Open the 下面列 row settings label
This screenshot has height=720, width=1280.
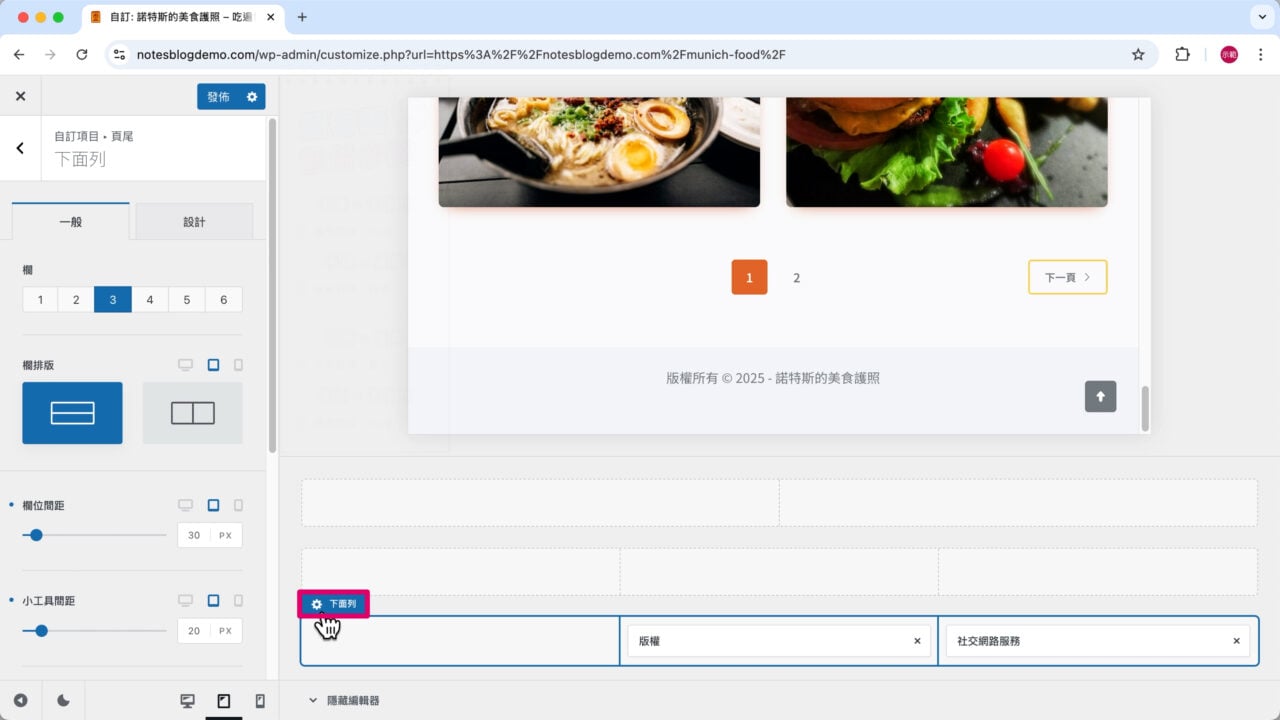tap(334, 604)
